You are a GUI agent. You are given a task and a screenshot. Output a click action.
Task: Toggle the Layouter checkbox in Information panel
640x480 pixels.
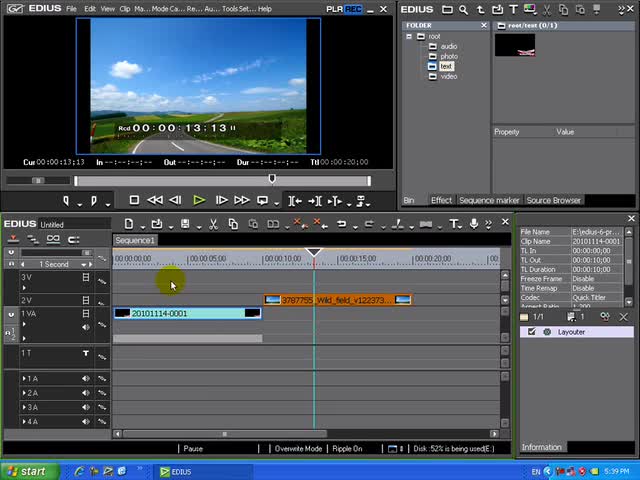pyautogui.click(x=531, y=332)
